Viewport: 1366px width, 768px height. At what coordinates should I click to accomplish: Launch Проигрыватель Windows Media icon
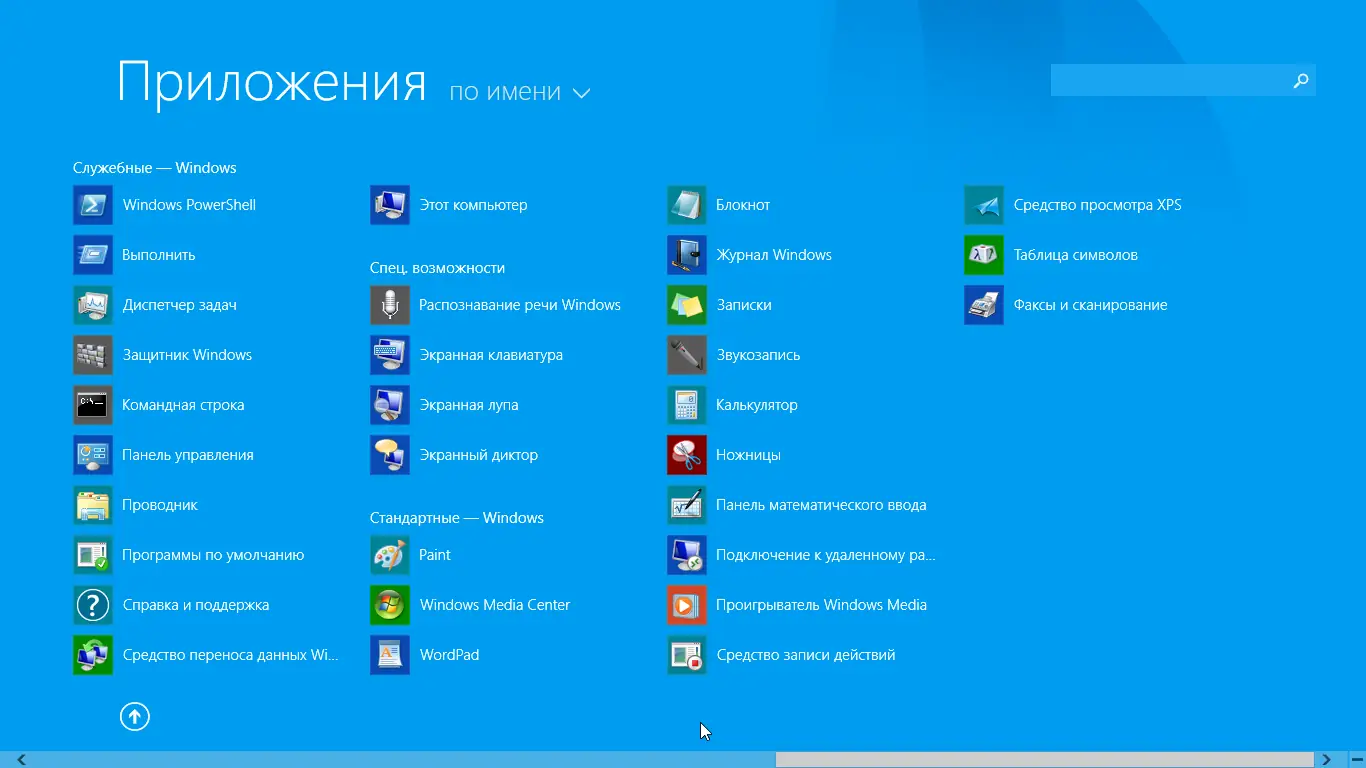pos(687,605)
